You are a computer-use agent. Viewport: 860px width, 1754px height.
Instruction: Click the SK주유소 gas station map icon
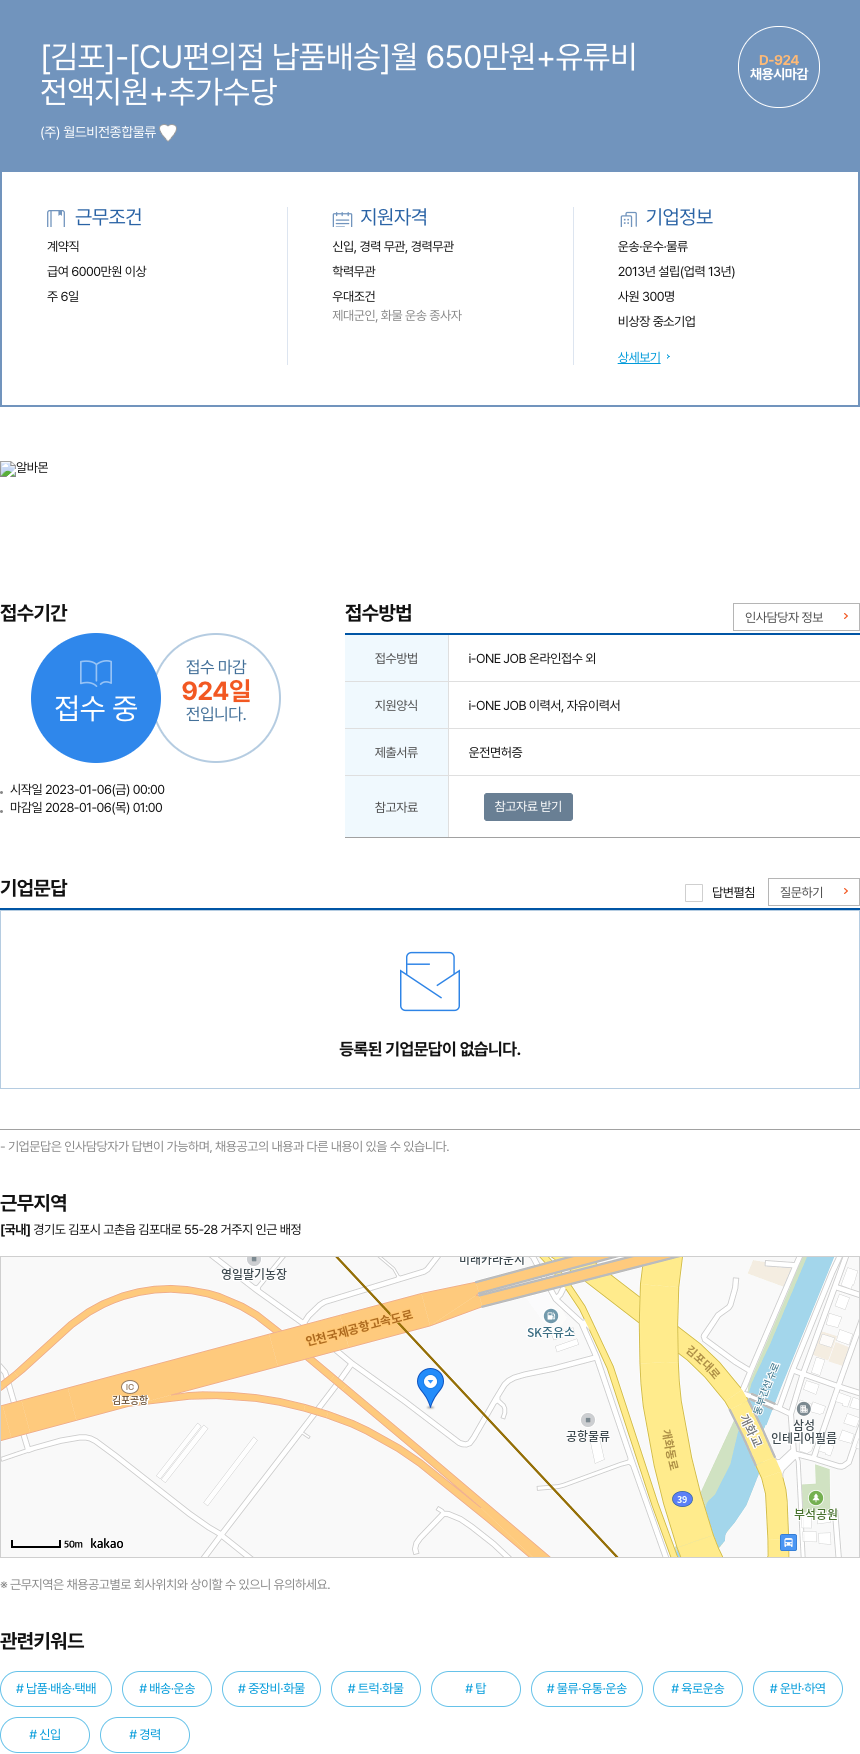(x=550, y=1315)
